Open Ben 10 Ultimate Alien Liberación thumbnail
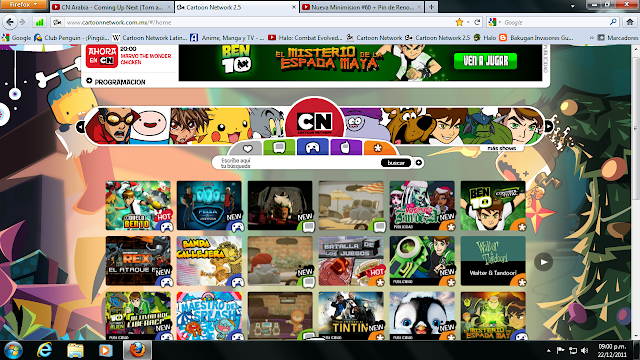640x360 pixels. click(138, 316)
